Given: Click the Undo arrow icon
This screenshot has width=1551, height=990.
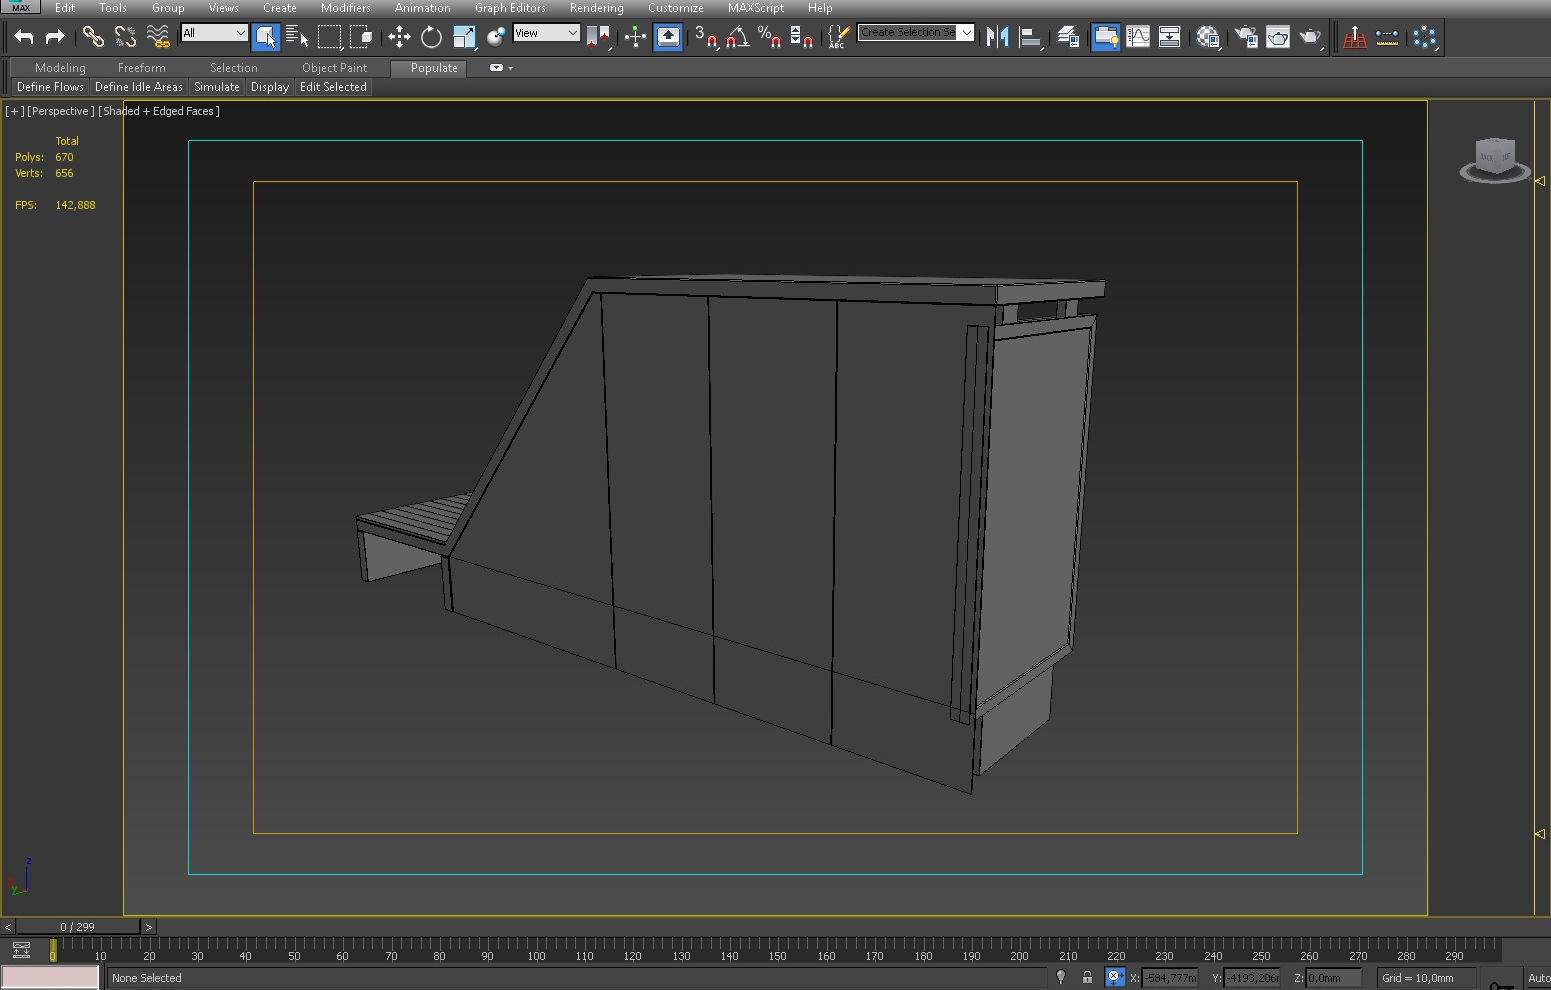Looking at the screenshot, I should tap(24, 37).
